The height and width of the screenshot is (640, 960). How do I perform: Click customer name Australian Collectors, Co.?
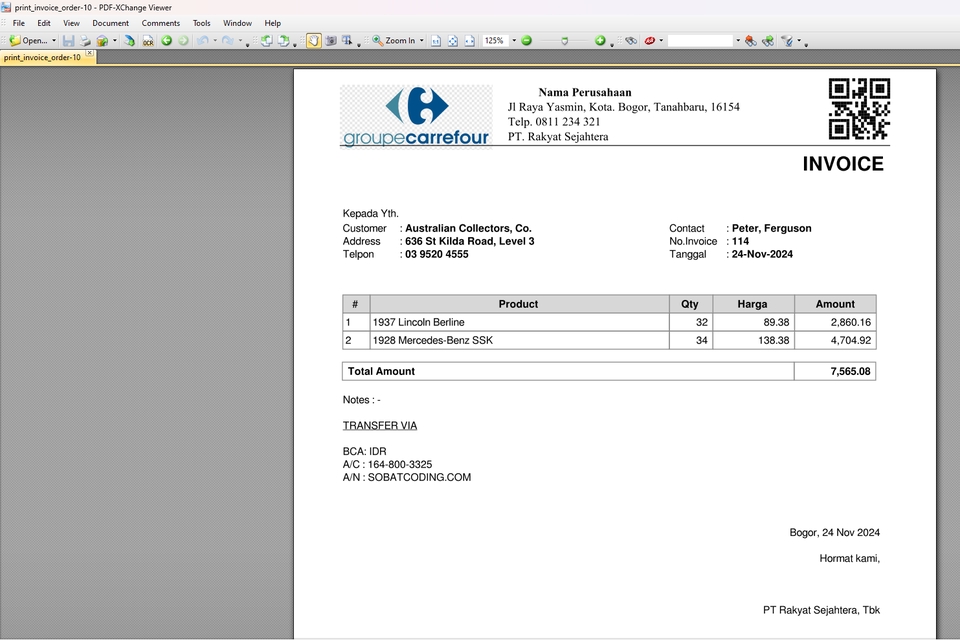coord(468,228)
